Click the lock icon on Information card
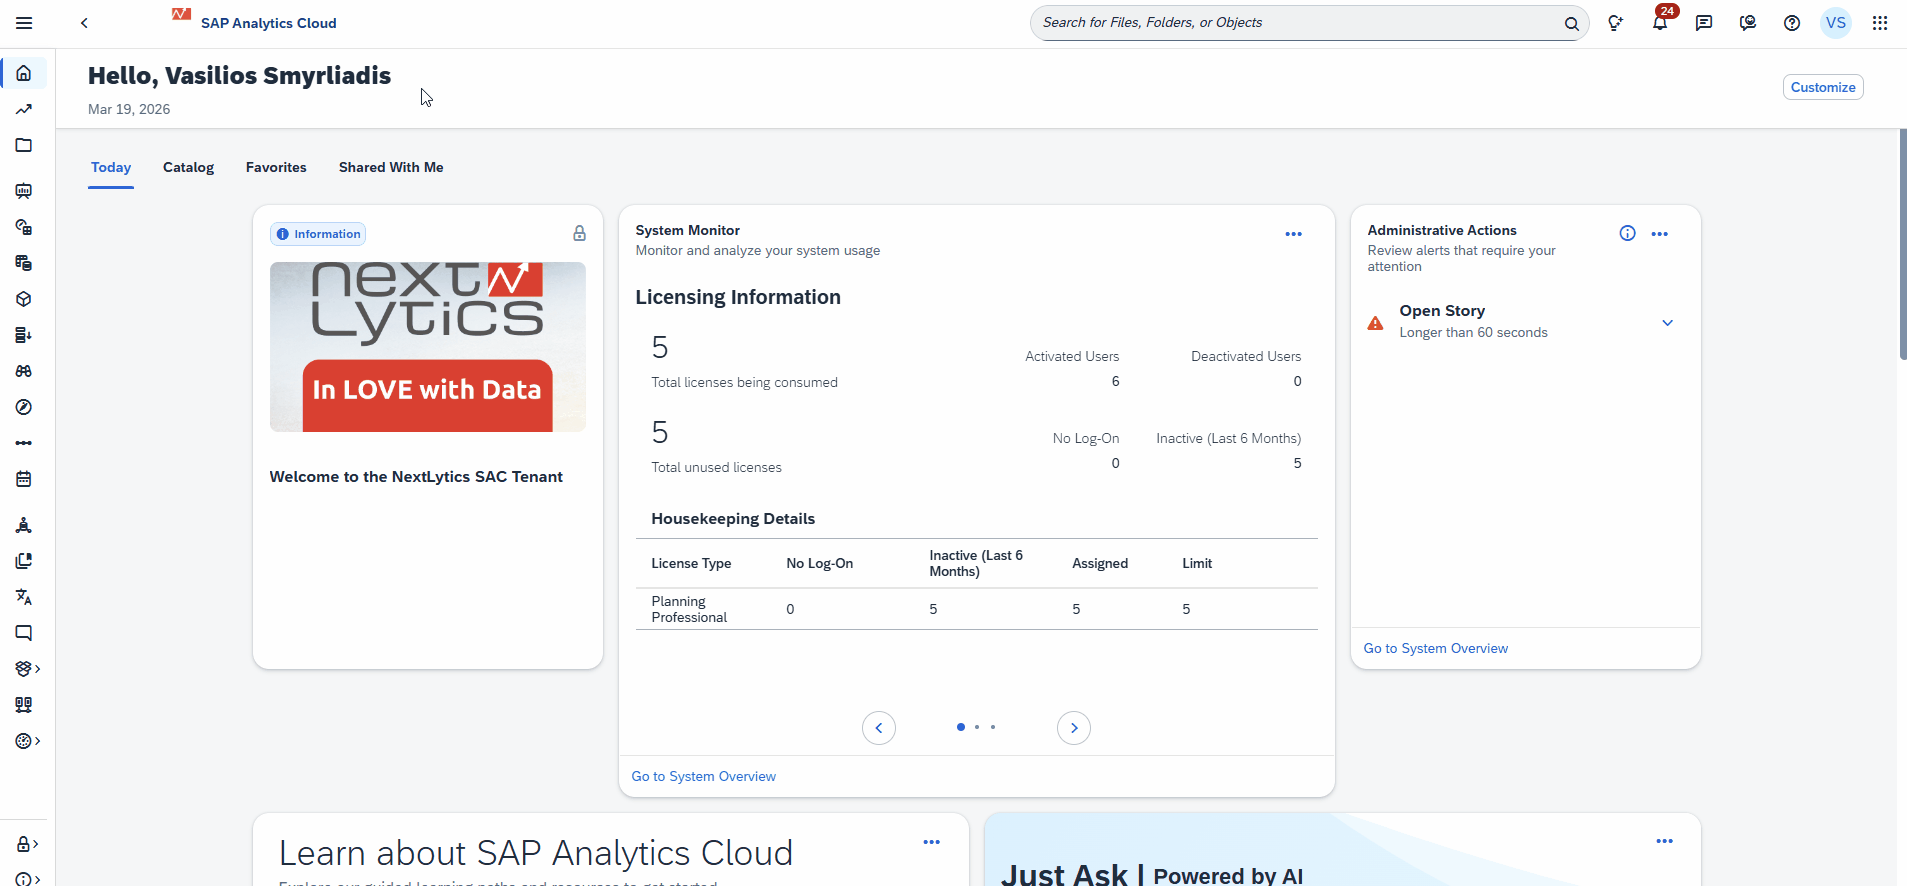This screenshot has width=1907, height=886. click(579, 233)
